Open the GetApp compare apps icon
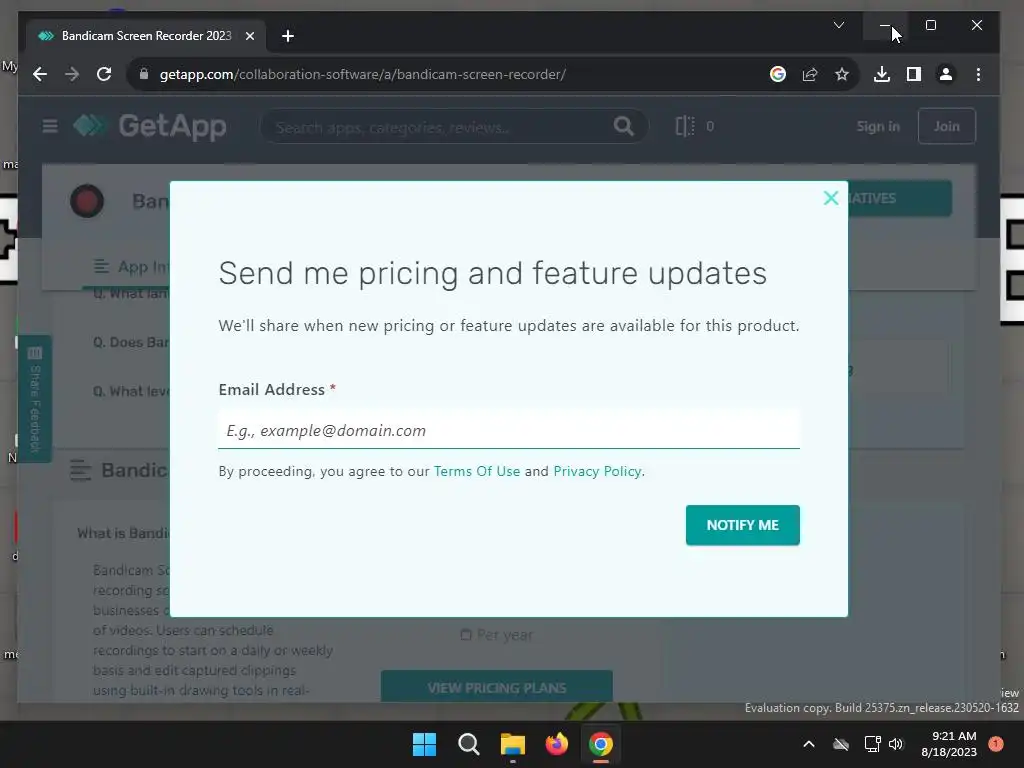Screen dimensions: 1024x768 tap(684, 126)
